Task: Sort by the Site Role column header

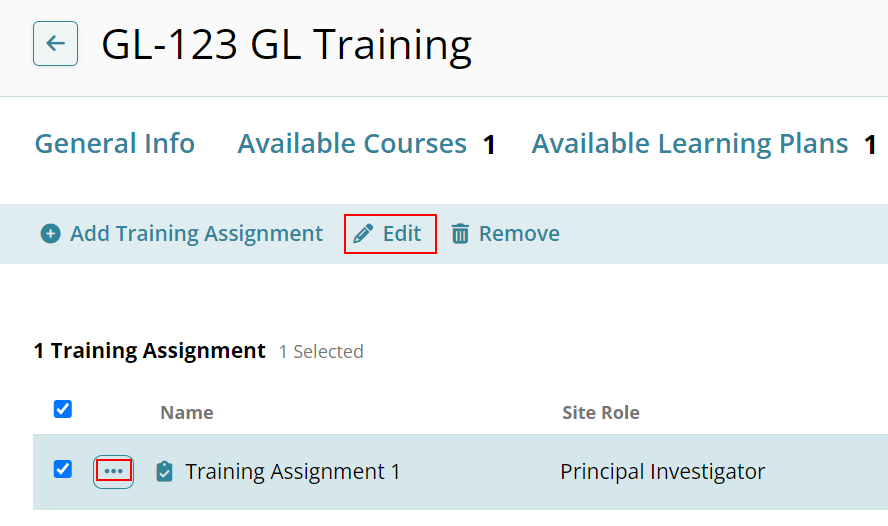Action: (x=601, y=412)
